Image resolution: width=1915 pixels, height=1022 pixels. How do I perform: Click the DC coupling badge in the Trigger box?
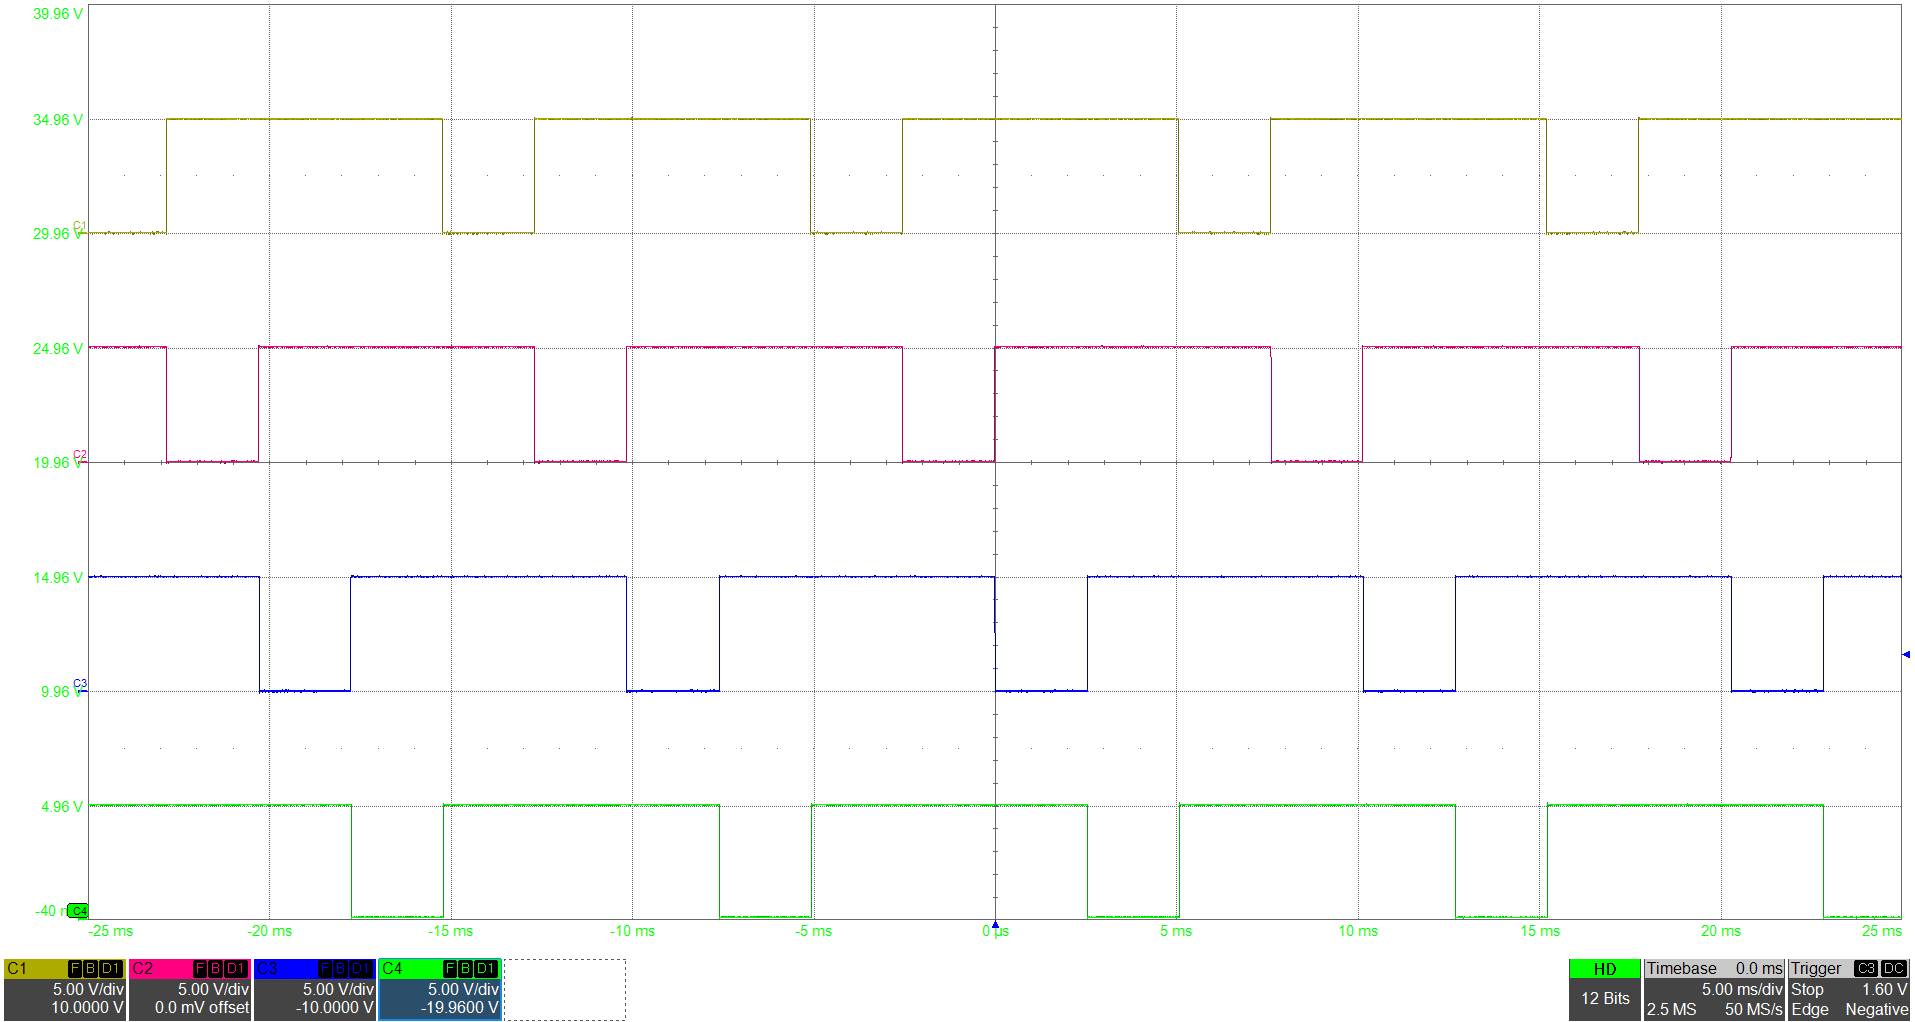1893,968
